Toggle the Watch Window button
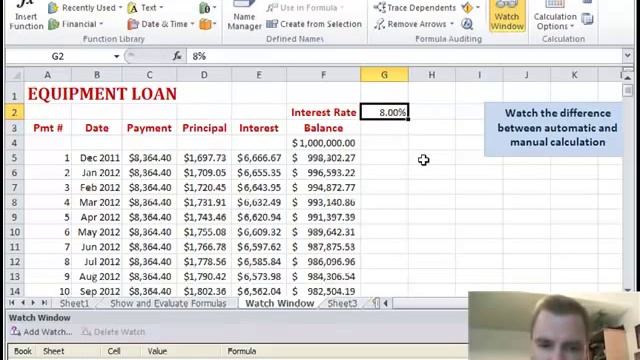The image size is (640, 360). click(507, 16)
